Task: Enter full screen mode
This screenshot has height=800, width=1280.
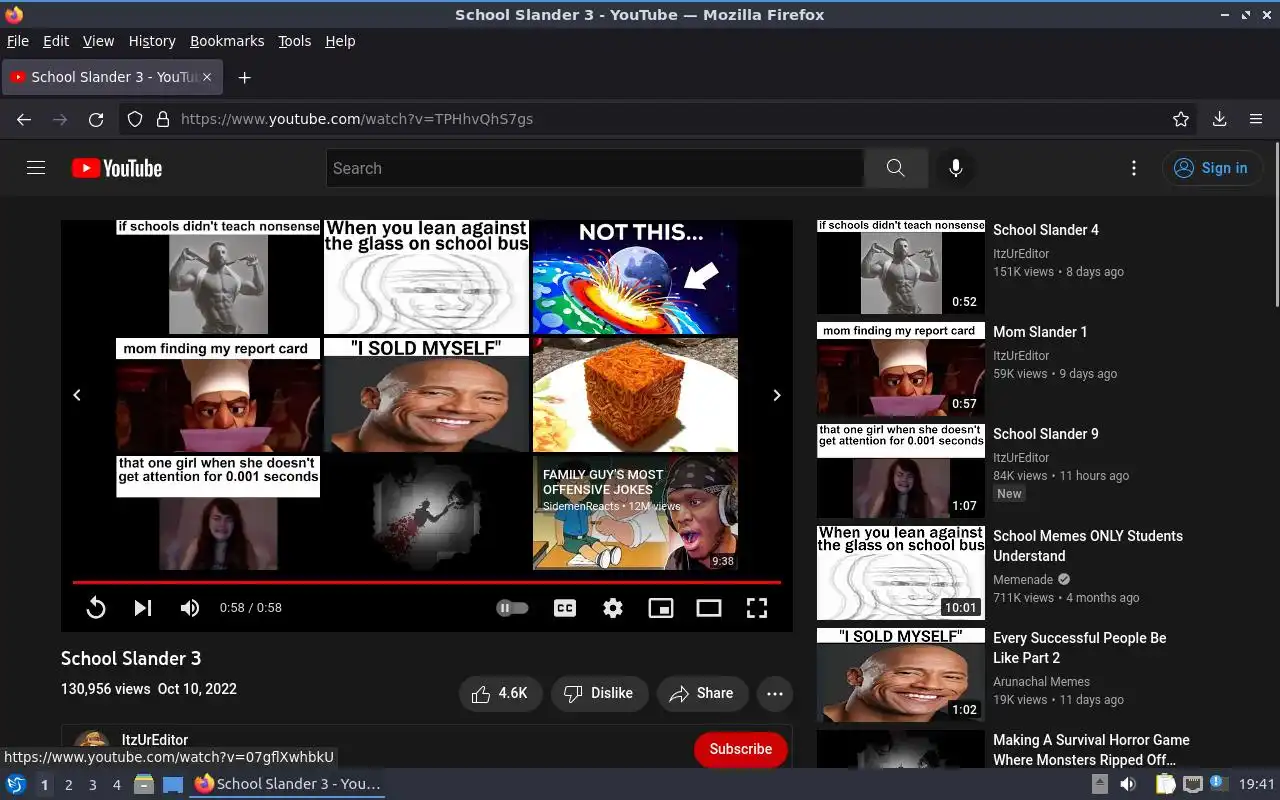Action: point(757,607)
